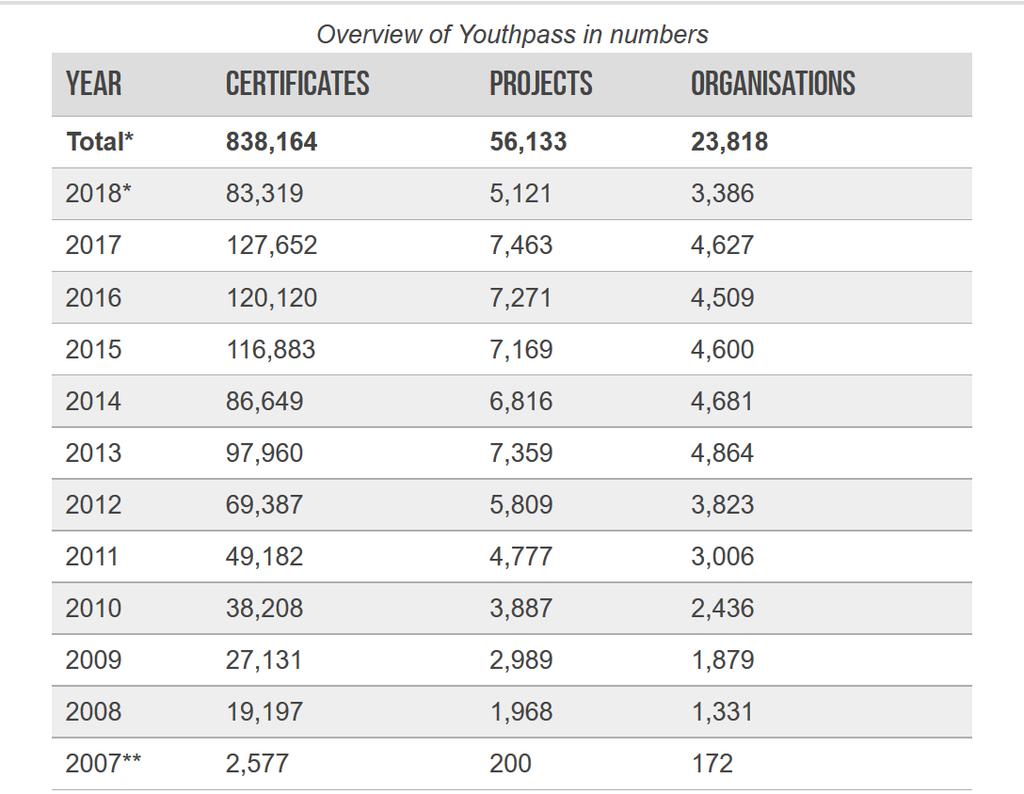This screenshot has width=1024, height=794.
Task: Select total certificates value 838,164
Action: (x=271, y=142)
